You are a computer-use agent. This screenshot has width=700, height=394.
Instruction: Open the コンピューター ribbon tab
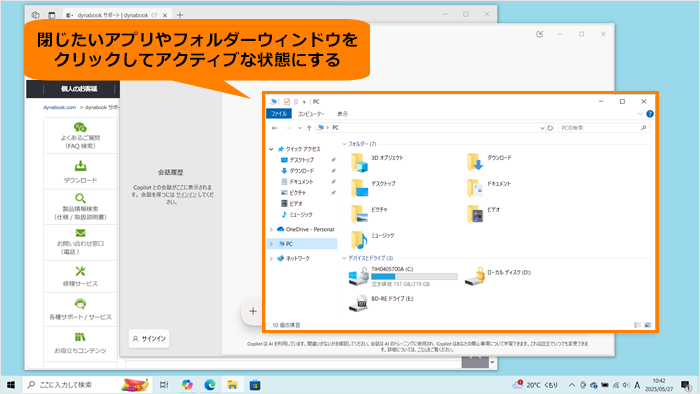click(311, 114)
